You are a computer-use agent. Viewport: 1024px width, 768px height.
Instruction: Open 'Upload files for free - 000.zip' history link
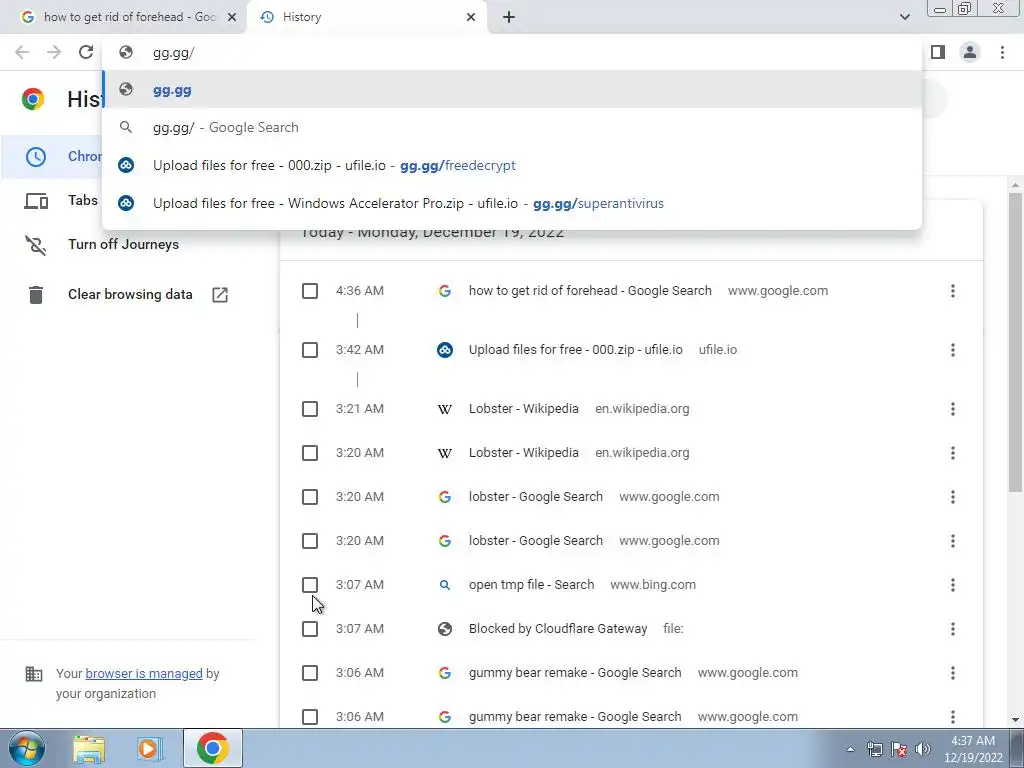(x=575, y=350)
